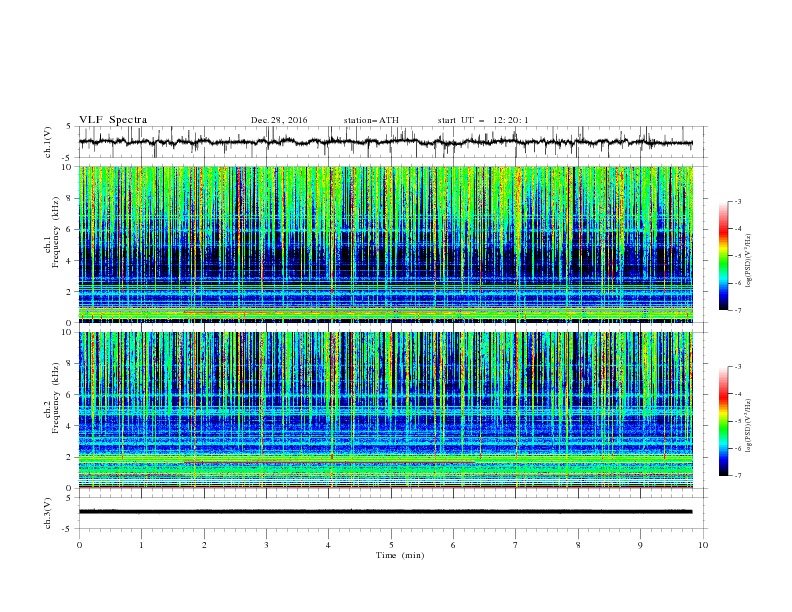Click the "5" tick on ch.3(V) axis

click(69, 498)
